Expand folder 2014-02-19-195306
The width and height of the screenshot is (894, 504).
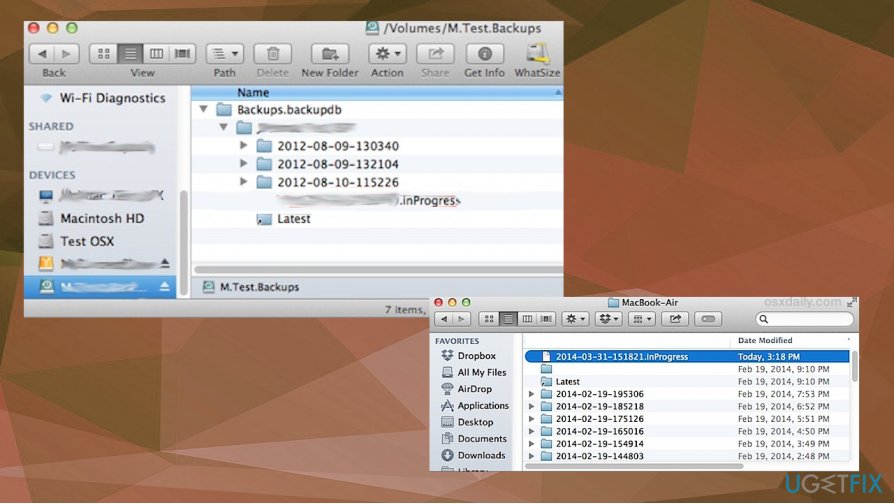(531, 394)
